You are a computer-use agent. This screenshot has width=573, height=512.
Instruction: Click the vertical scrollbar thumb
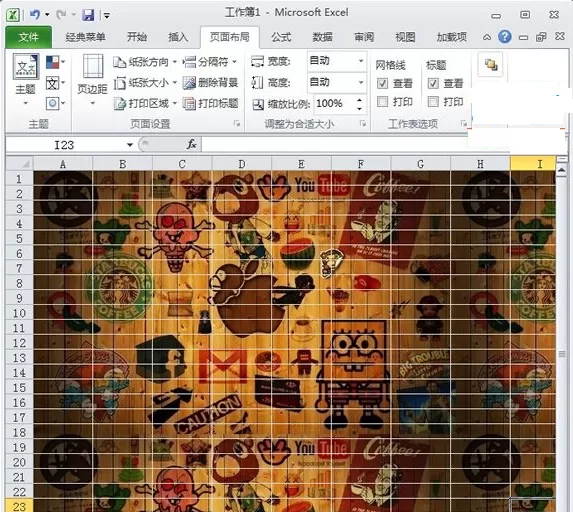pos(562,354)
